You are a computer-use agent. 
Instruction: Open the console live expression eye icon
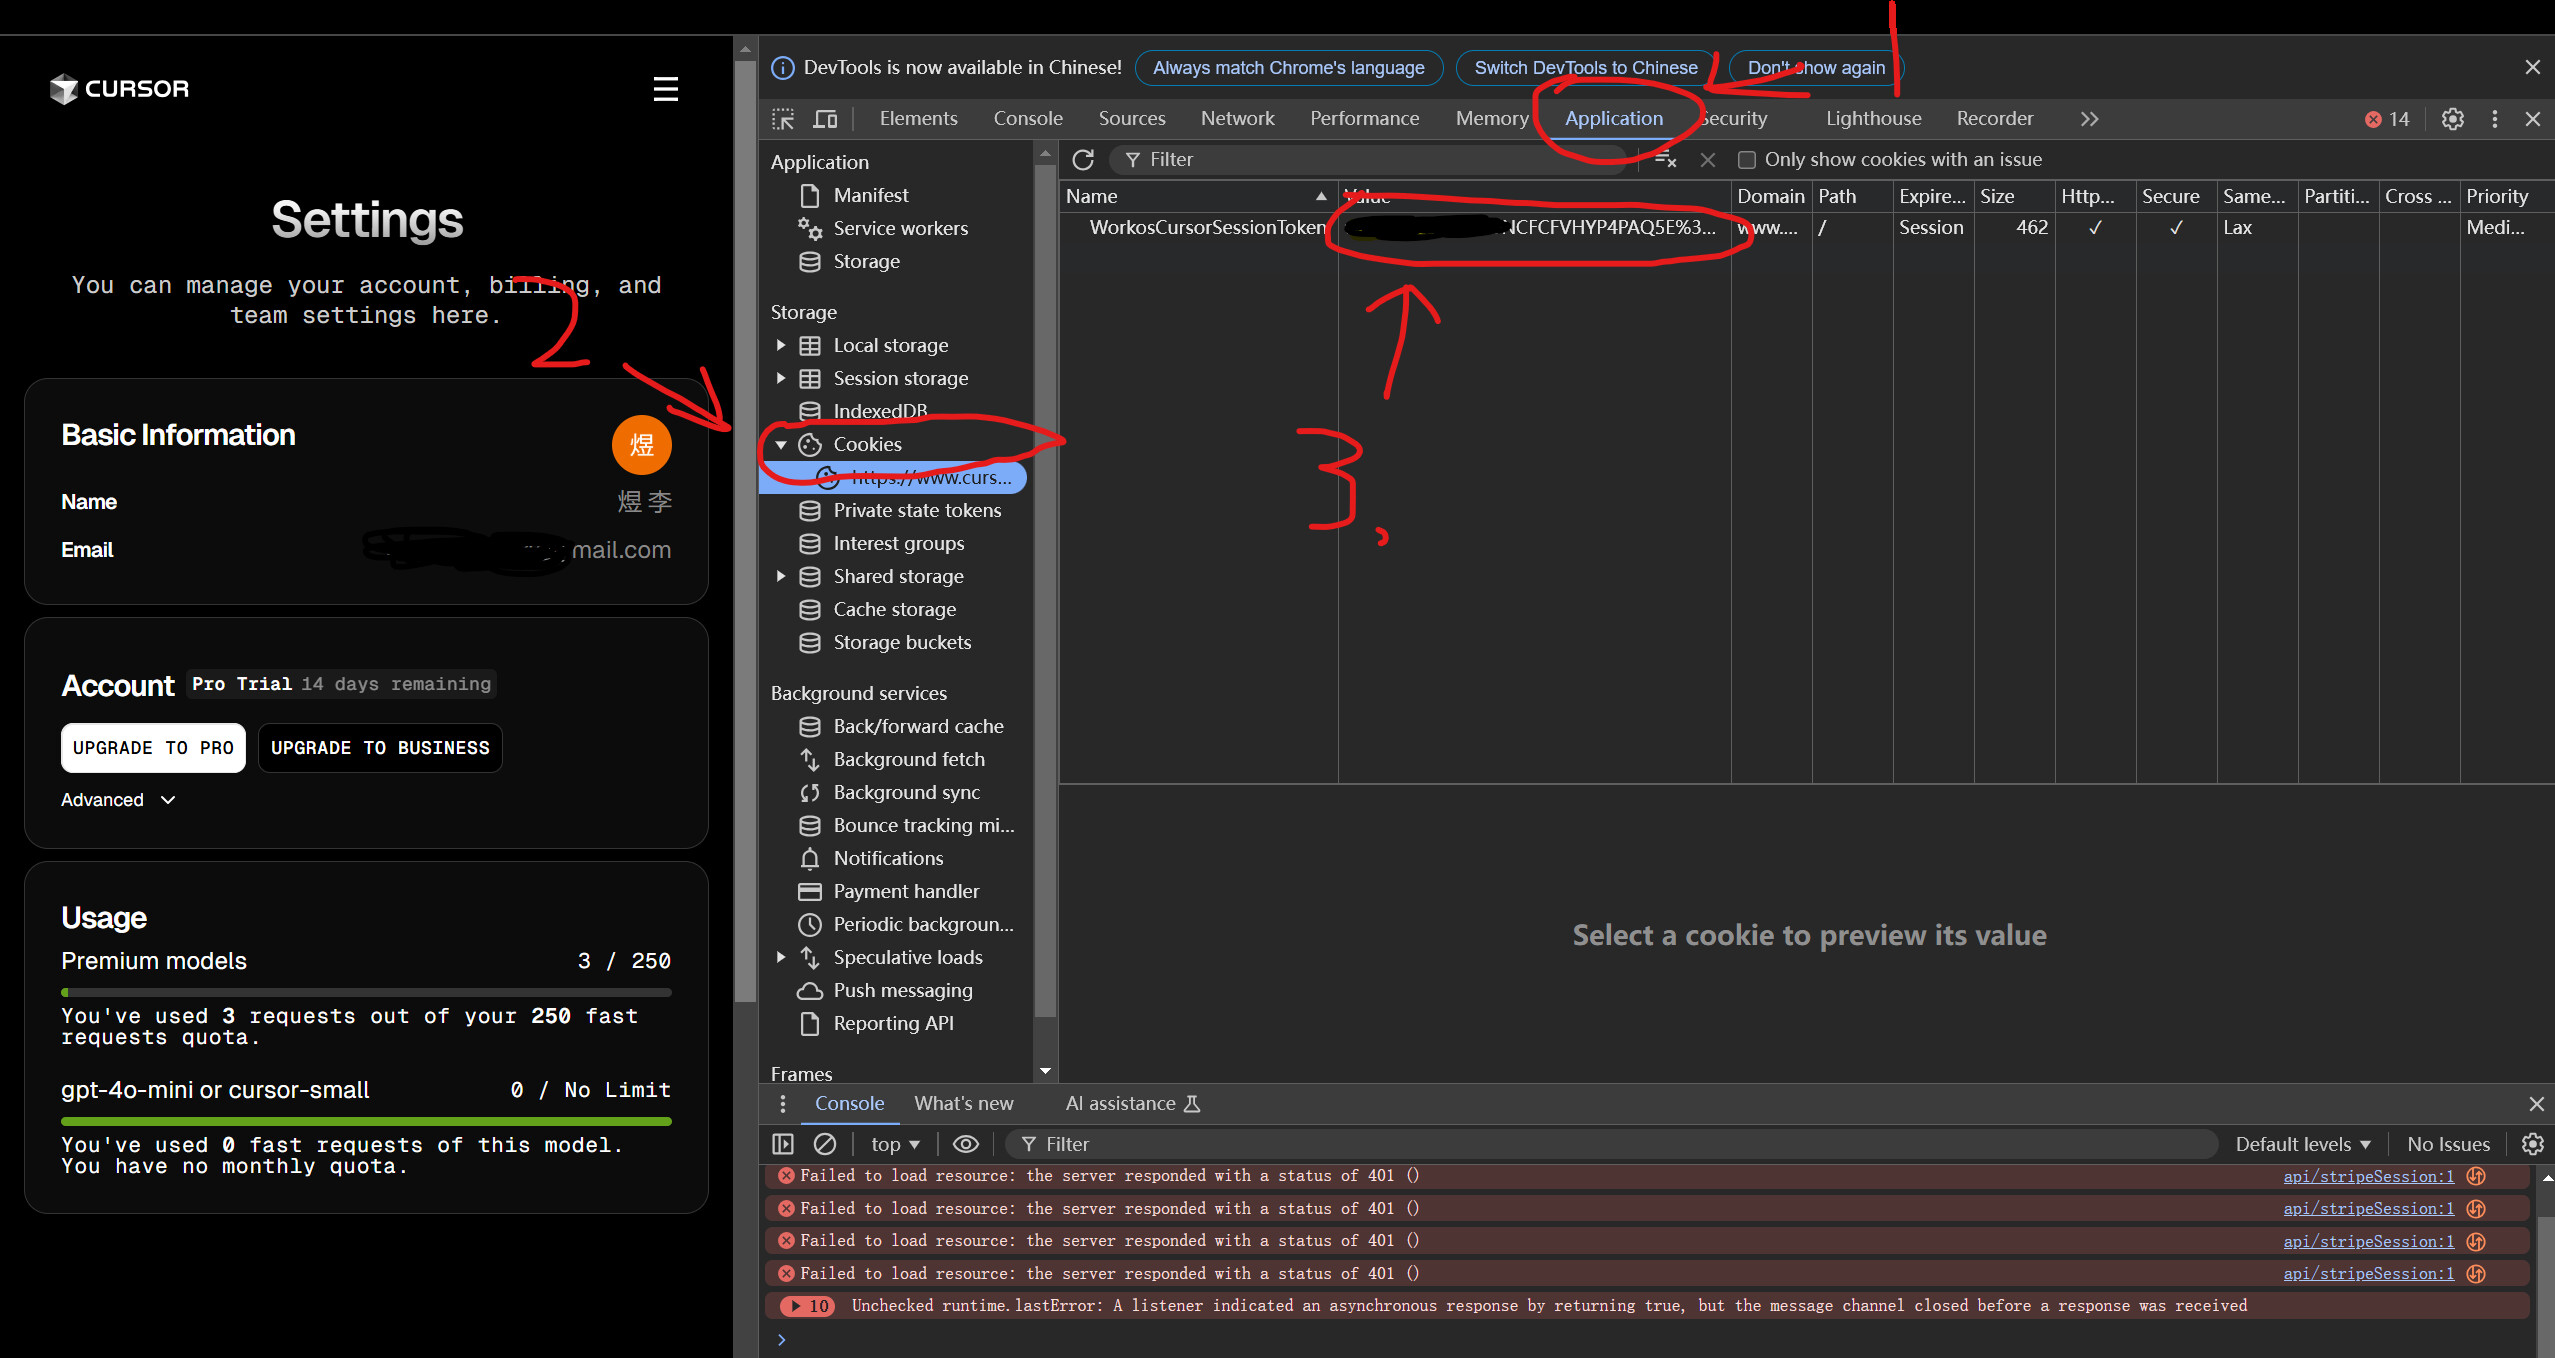point(965,1144)
